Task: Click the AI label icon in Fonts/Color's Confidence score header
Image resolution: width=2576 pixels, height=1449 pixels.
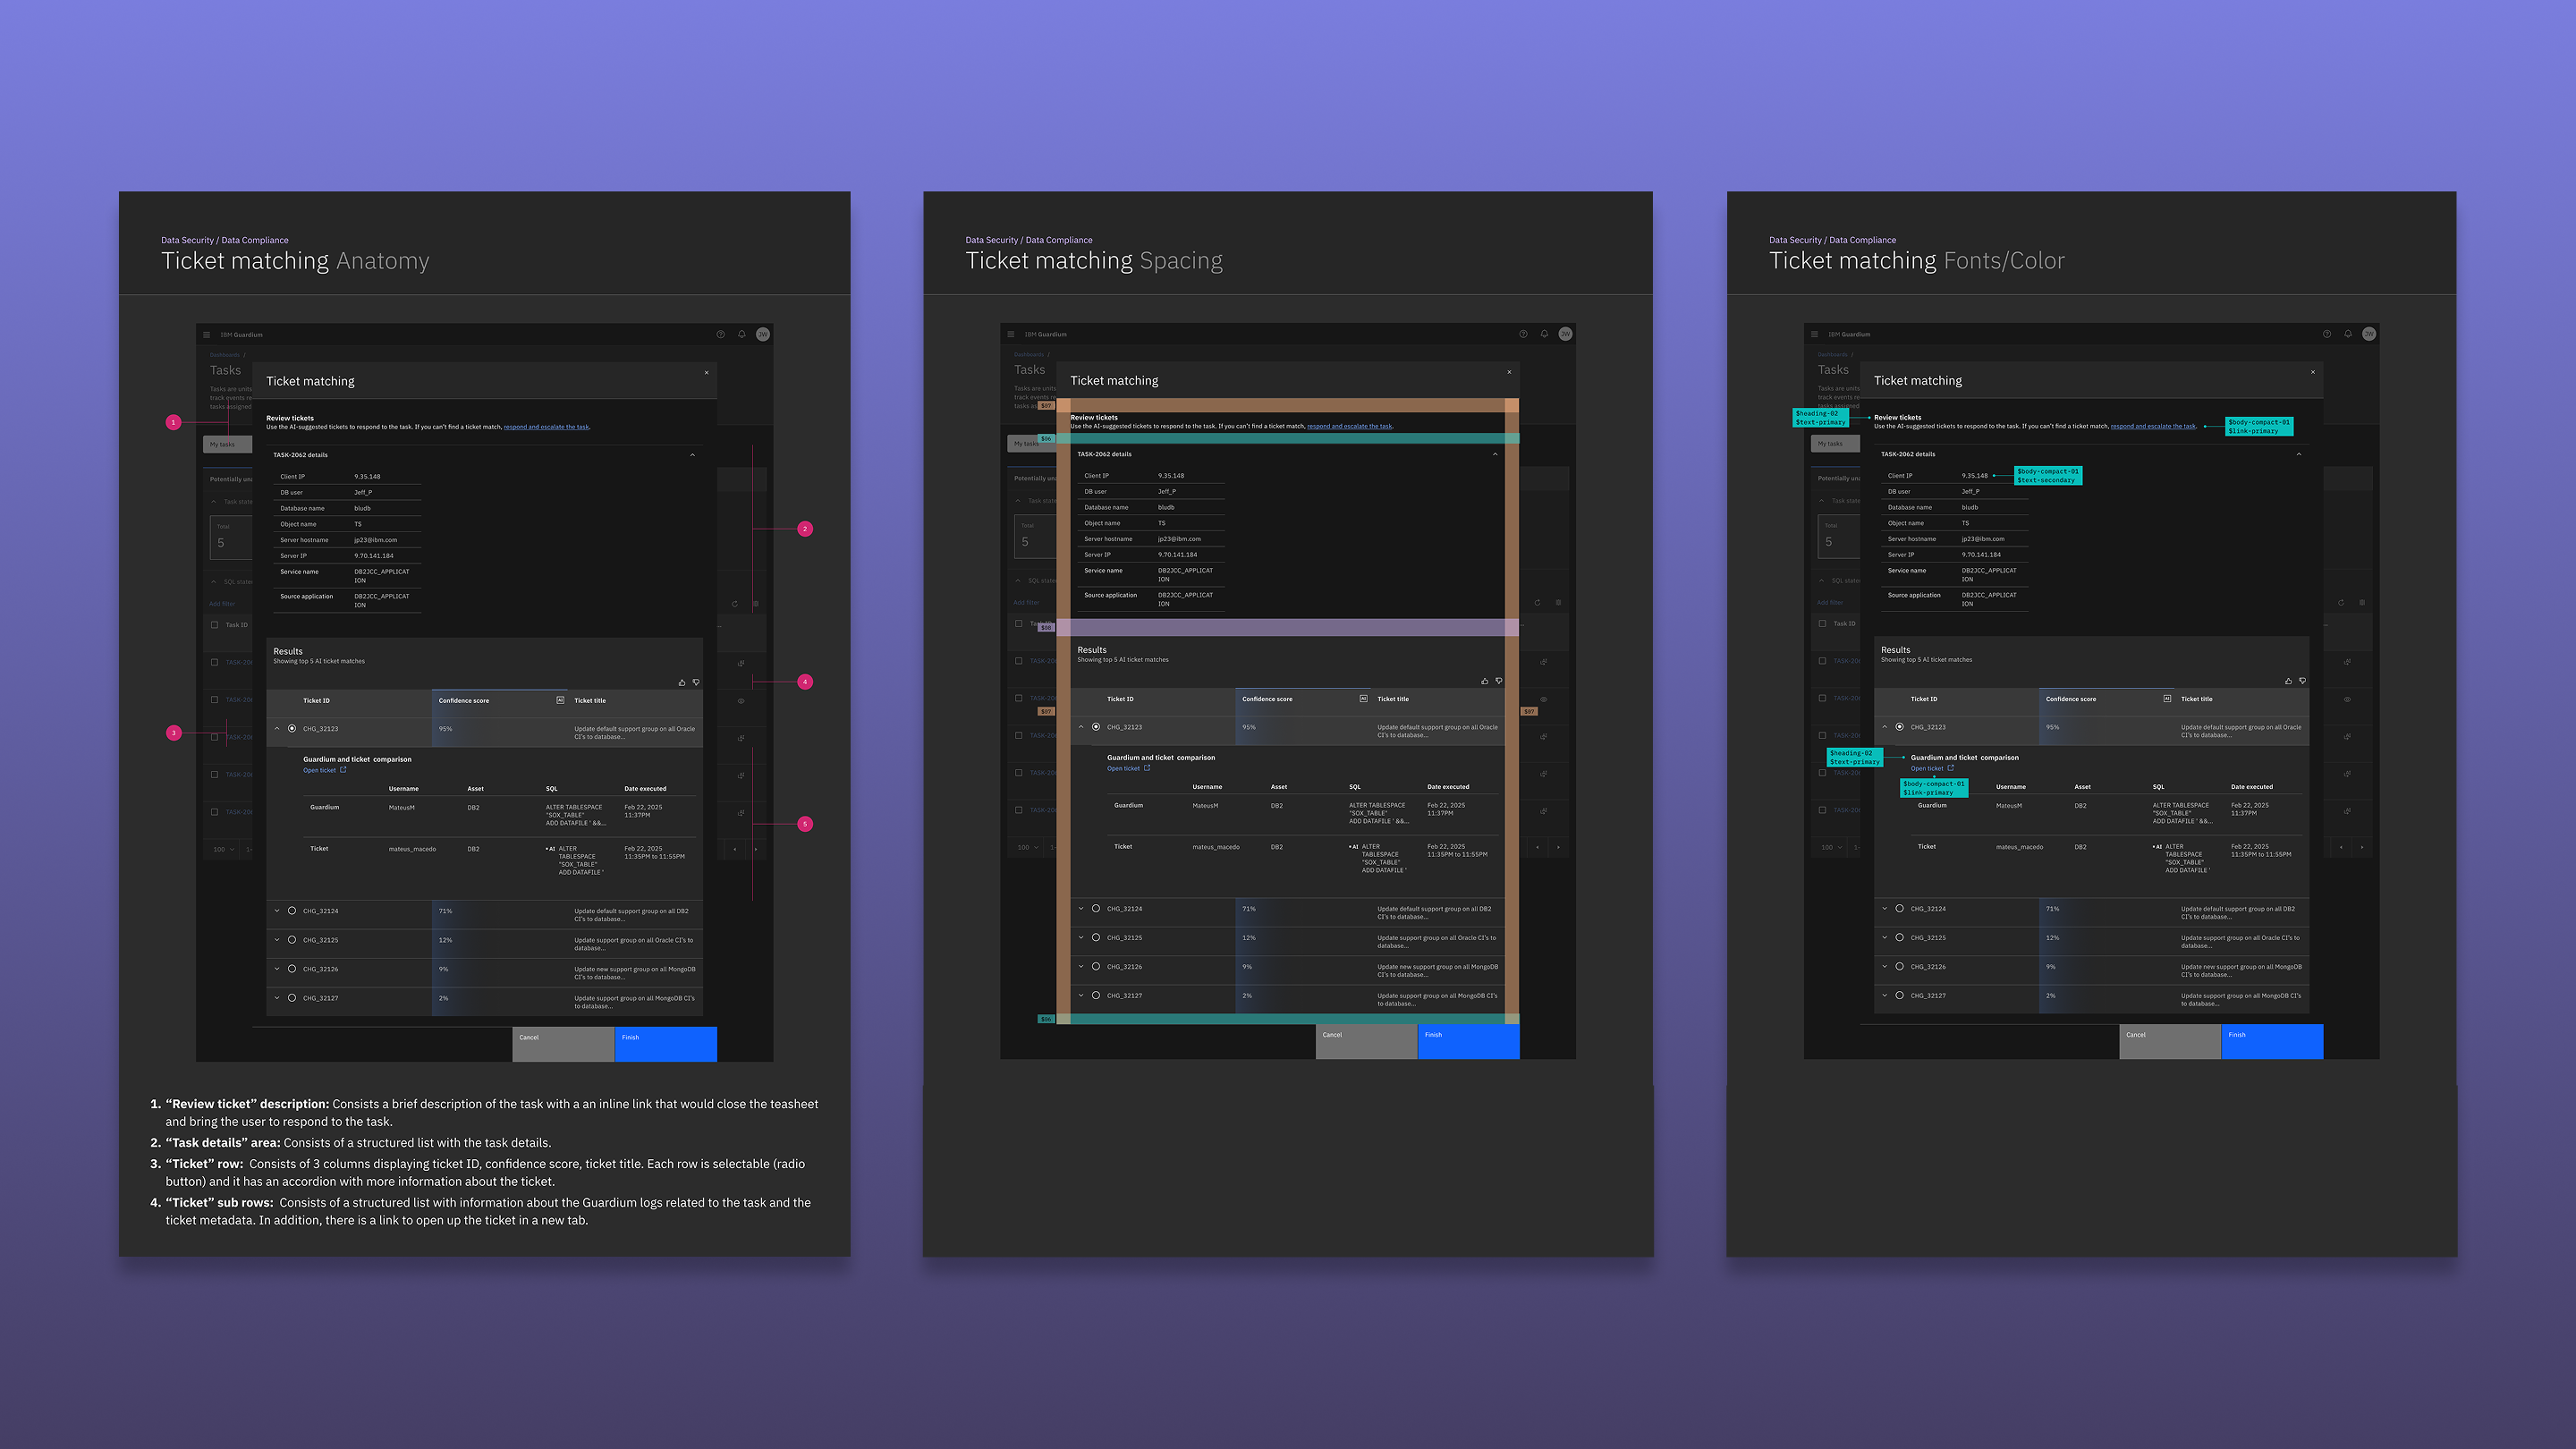Action: tap(2167, 699)
